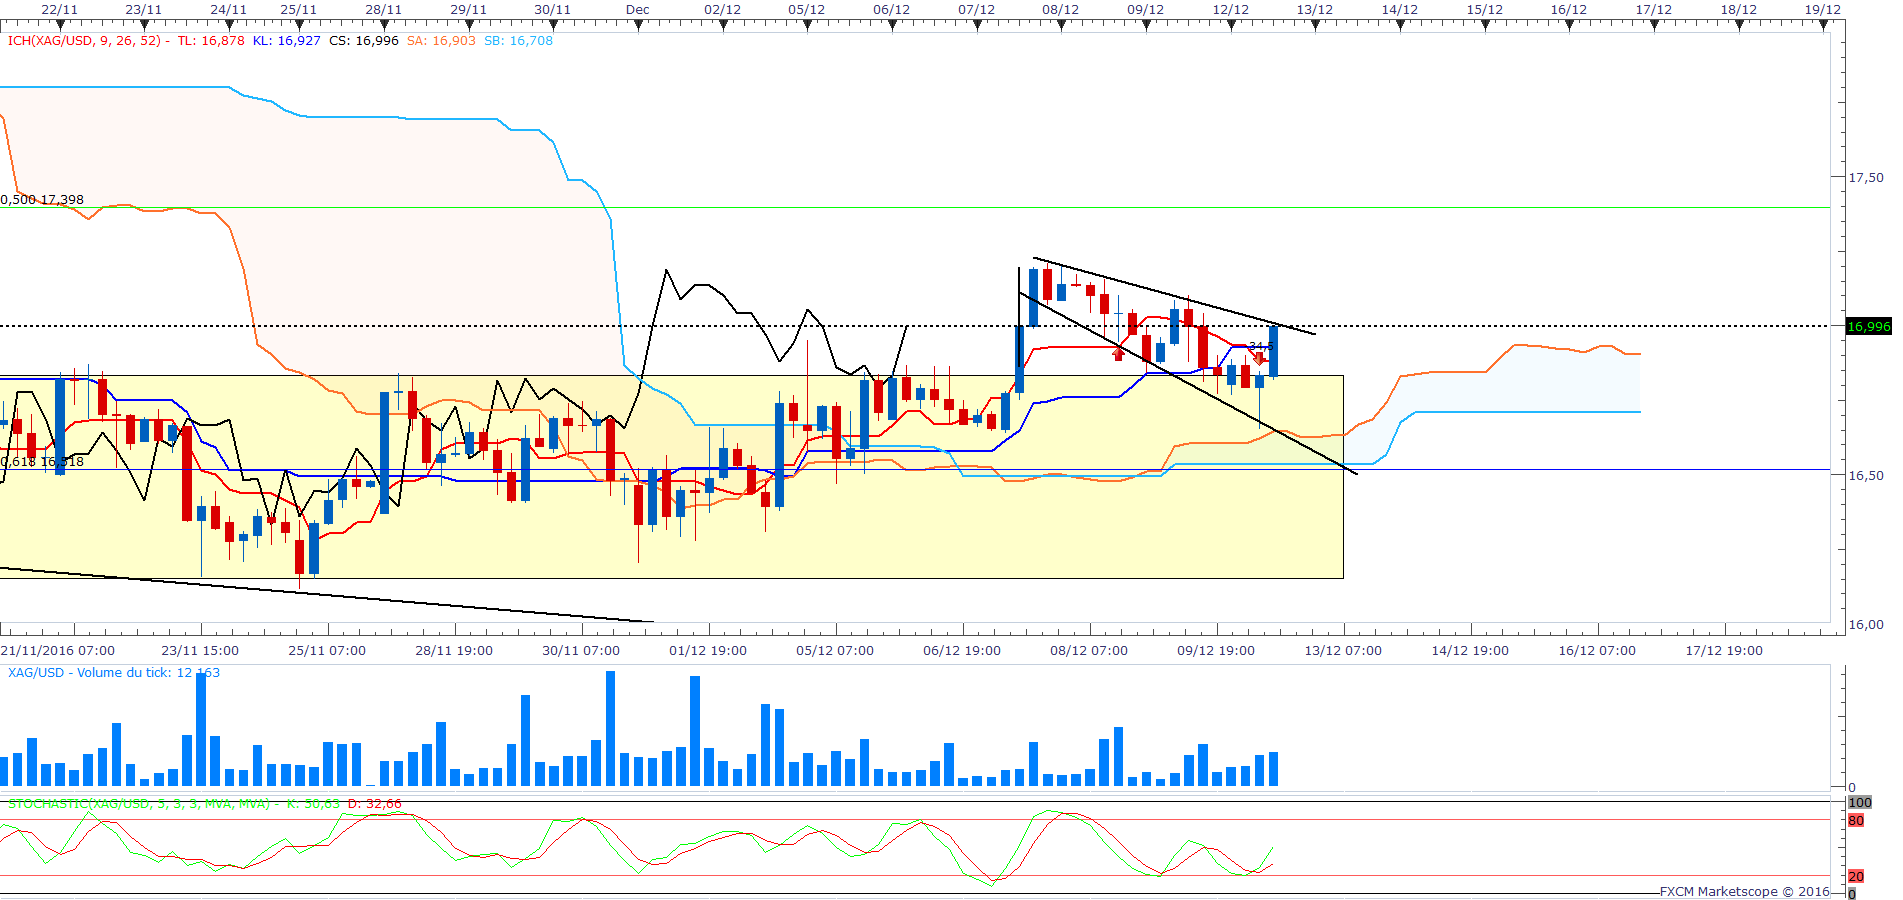Click the green 16,996 current price tag
This screenshot has width=1903, height=900.
point(1868,327)
